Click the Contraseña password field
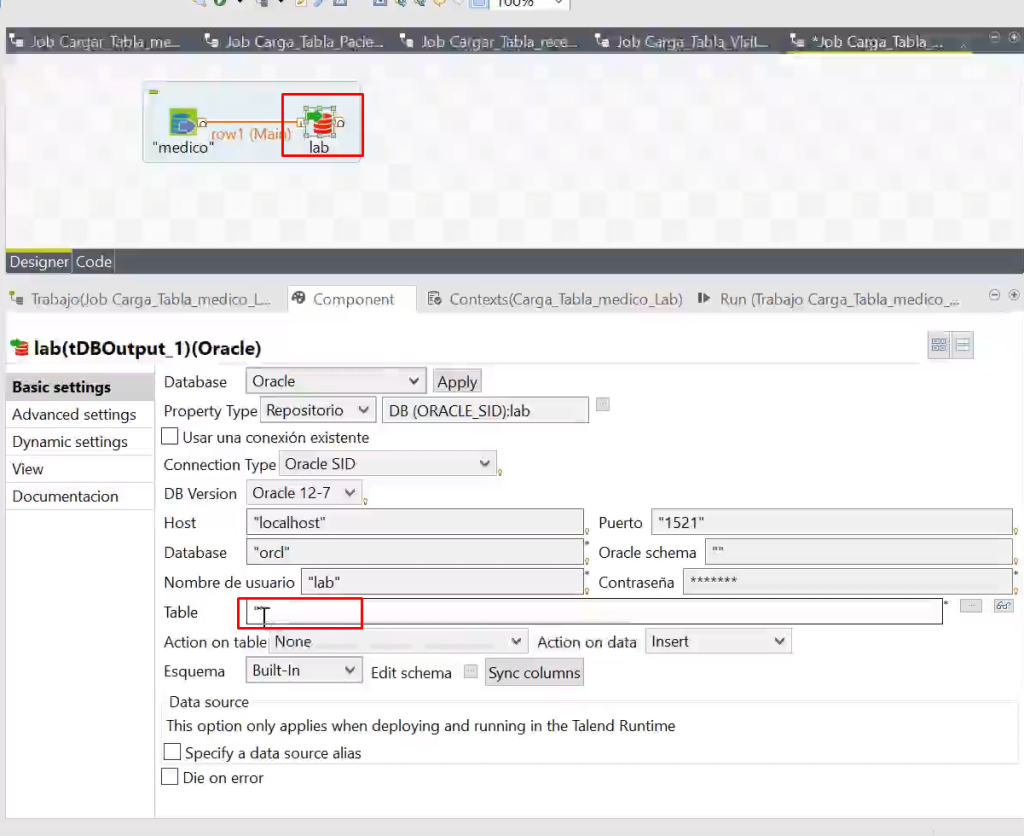 [x=848, y=581]
